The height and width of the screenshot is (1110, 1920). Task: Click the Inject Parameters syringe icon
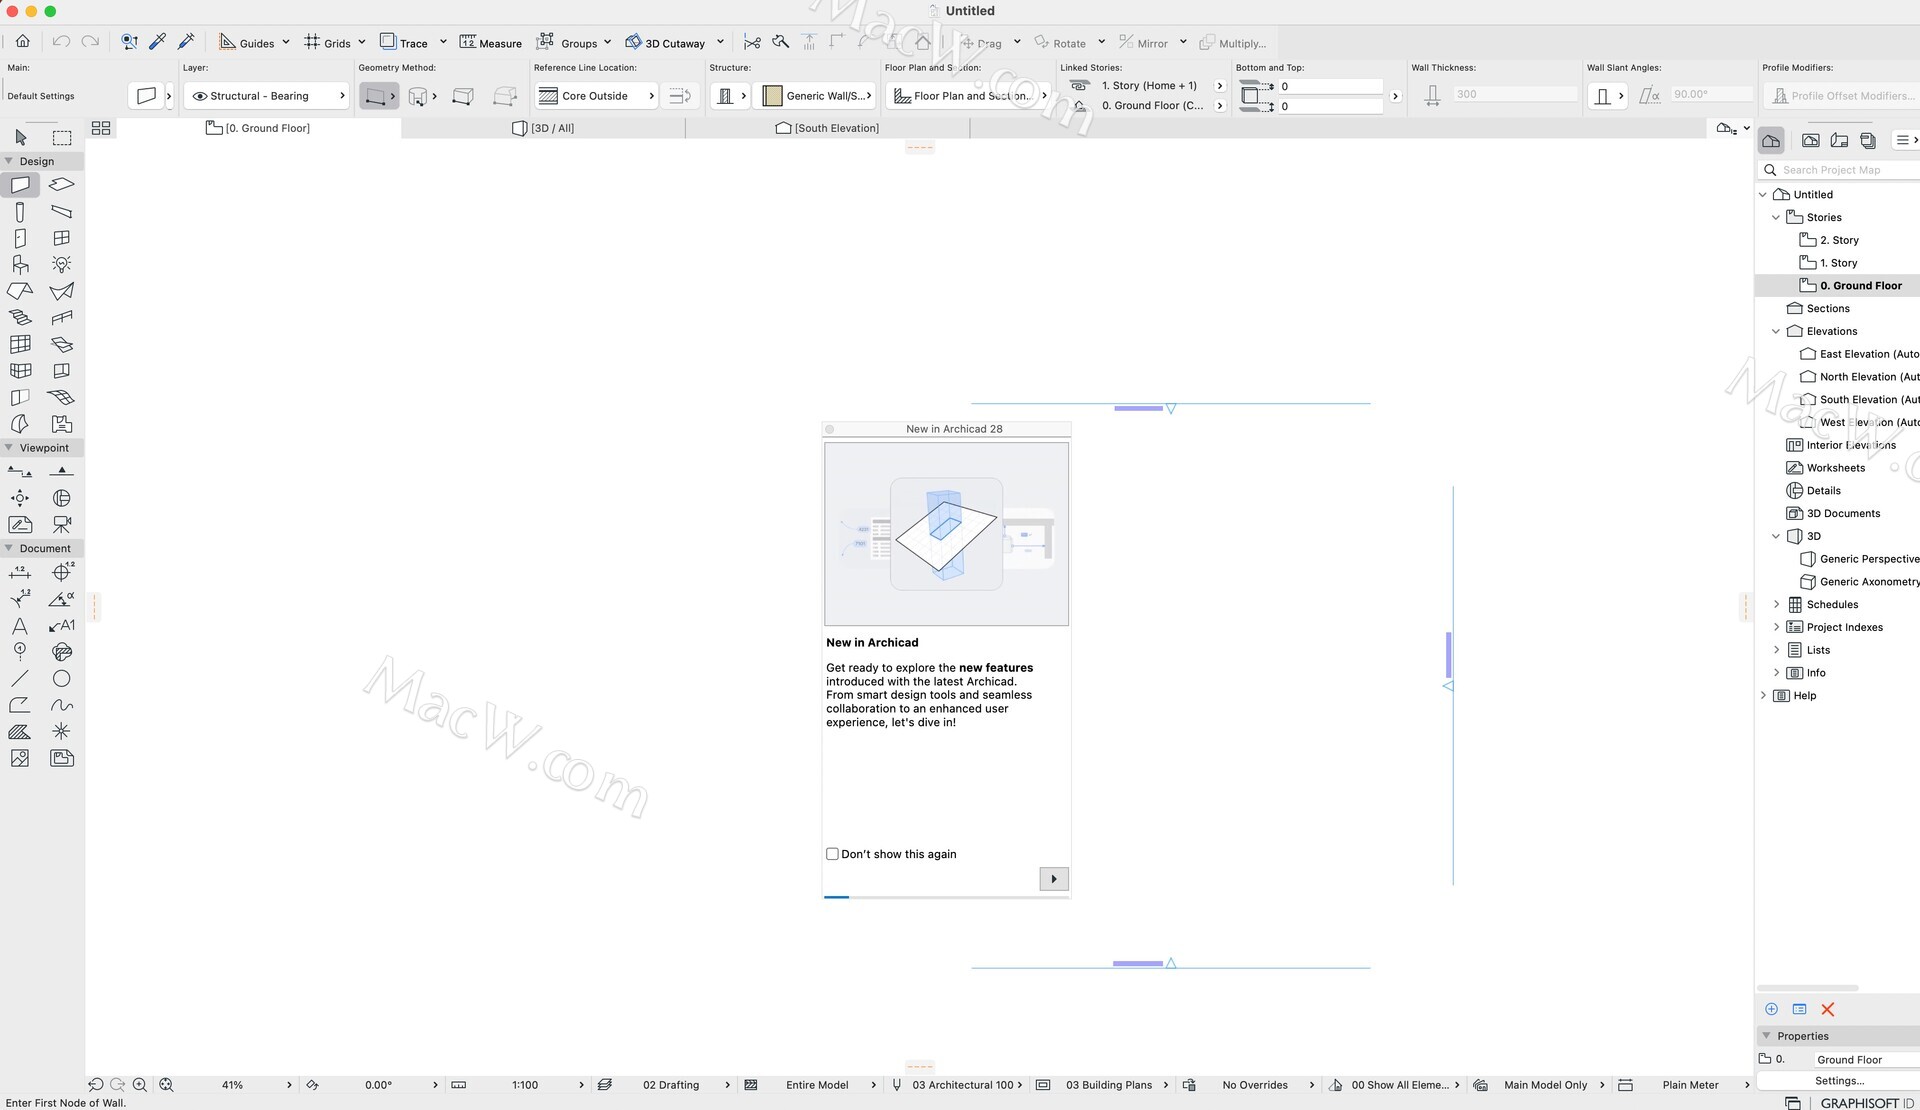click(x=186, y=42)
